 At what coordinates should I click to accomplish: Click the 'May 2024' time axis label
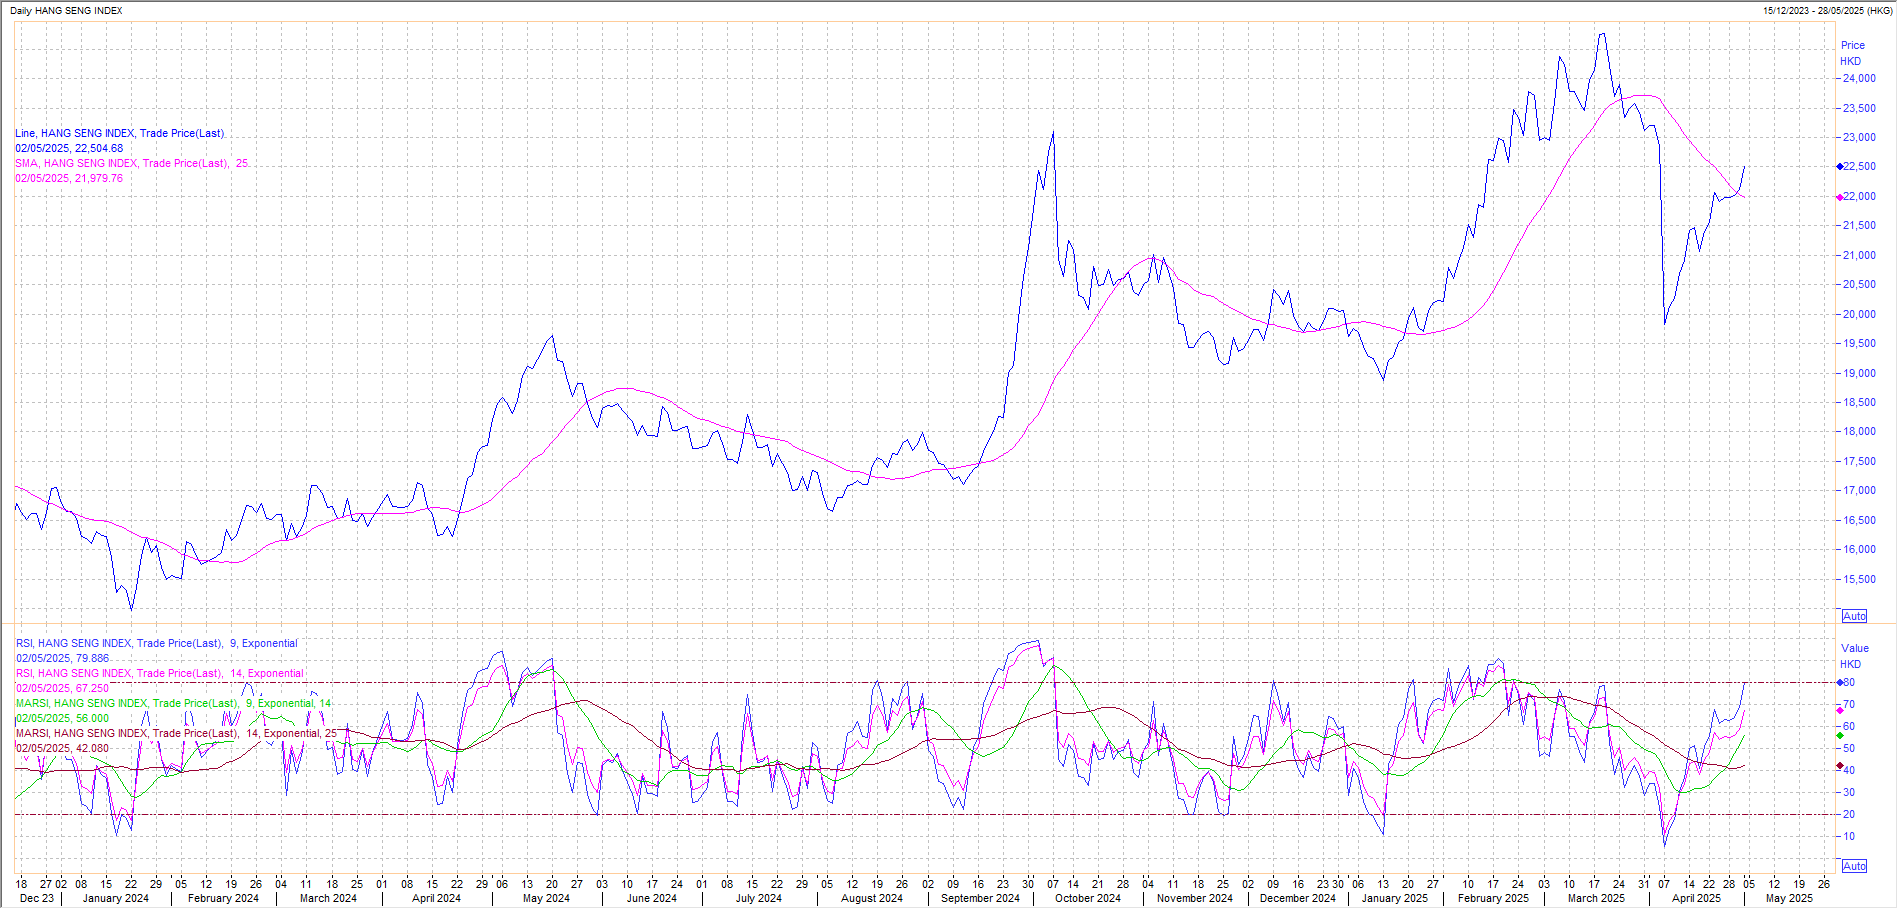click(x=546, y=898)
